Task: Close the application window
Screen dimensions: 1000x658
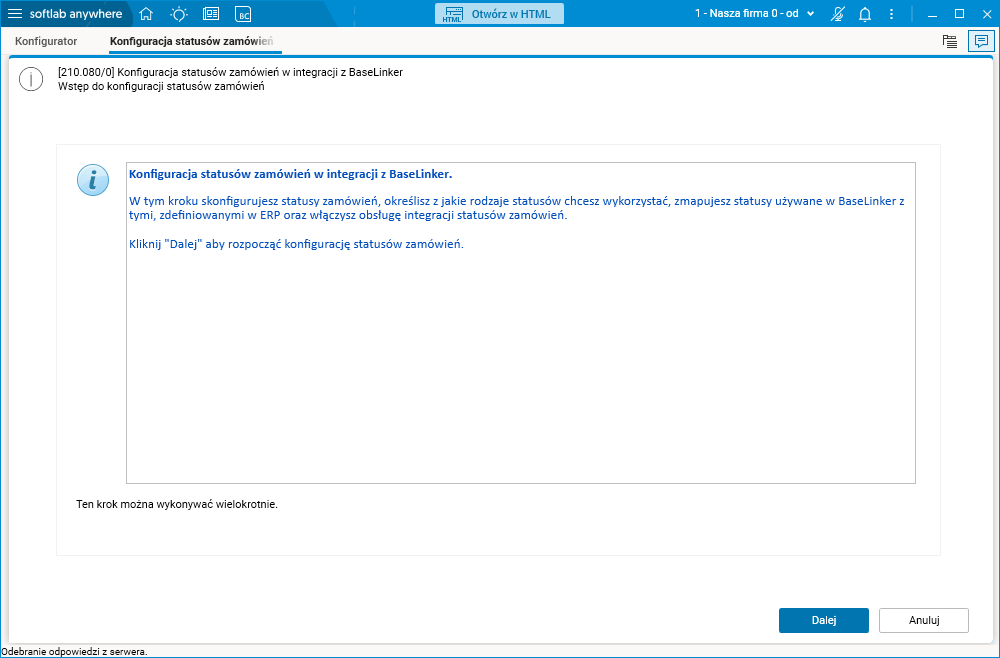Action: (x=987, y=13)
